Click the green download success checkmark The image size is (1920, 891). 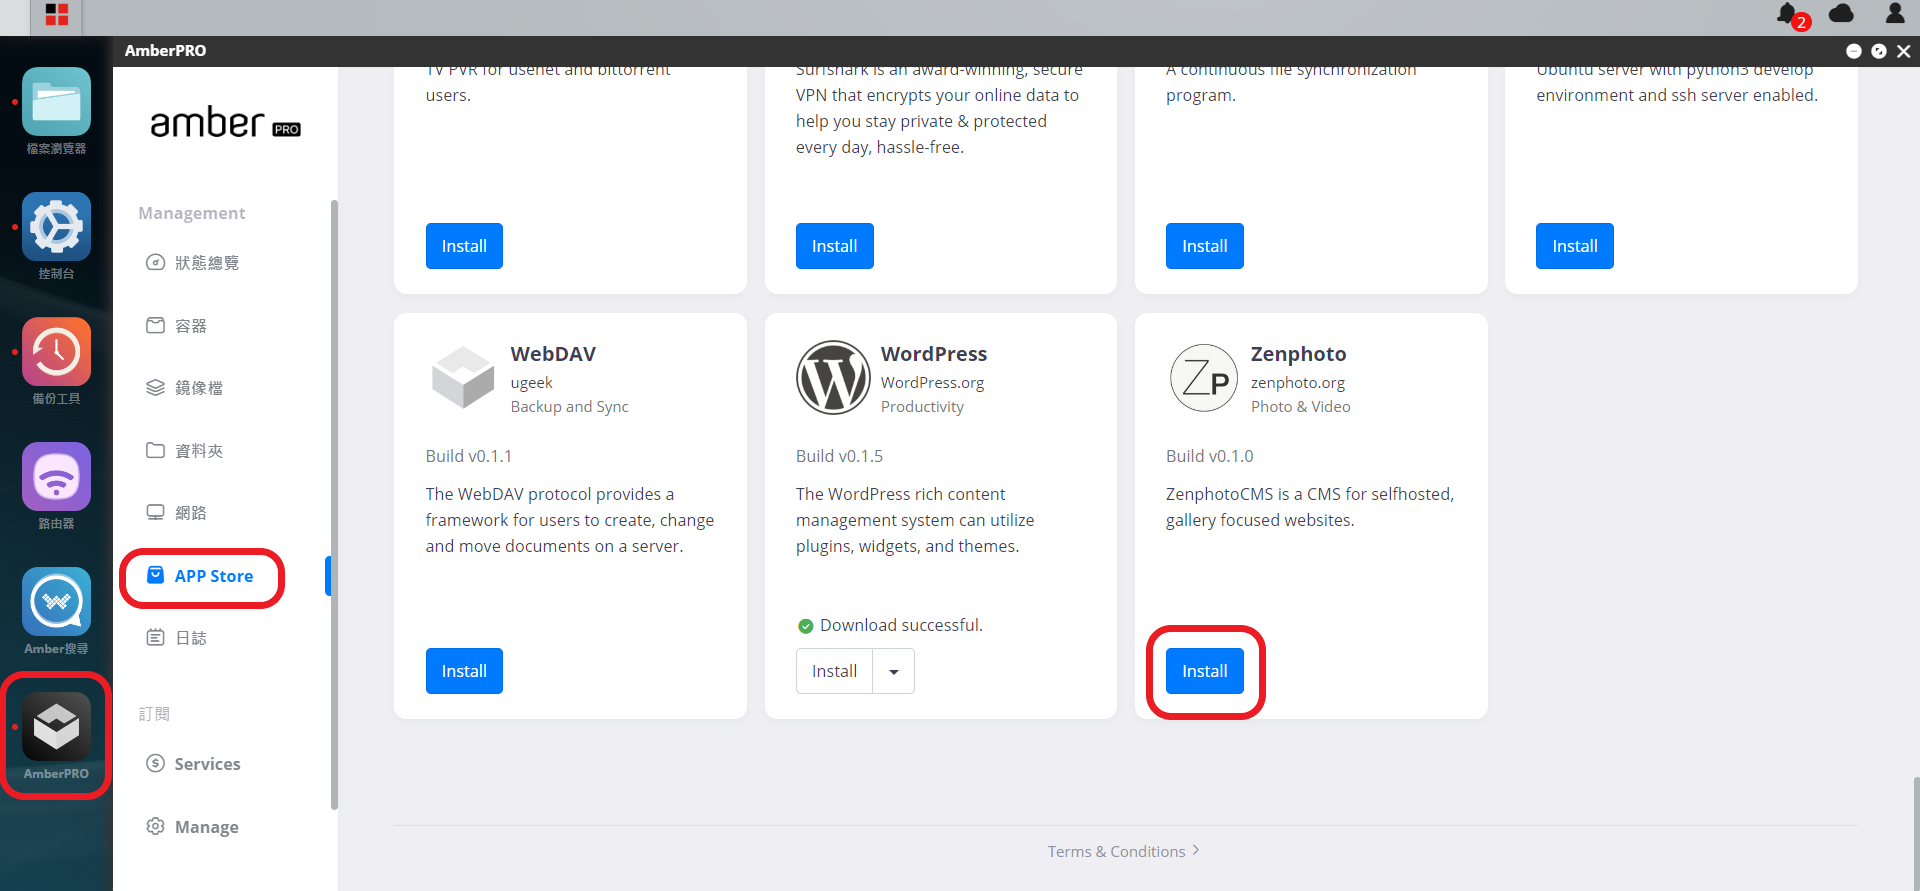[805, 626]
